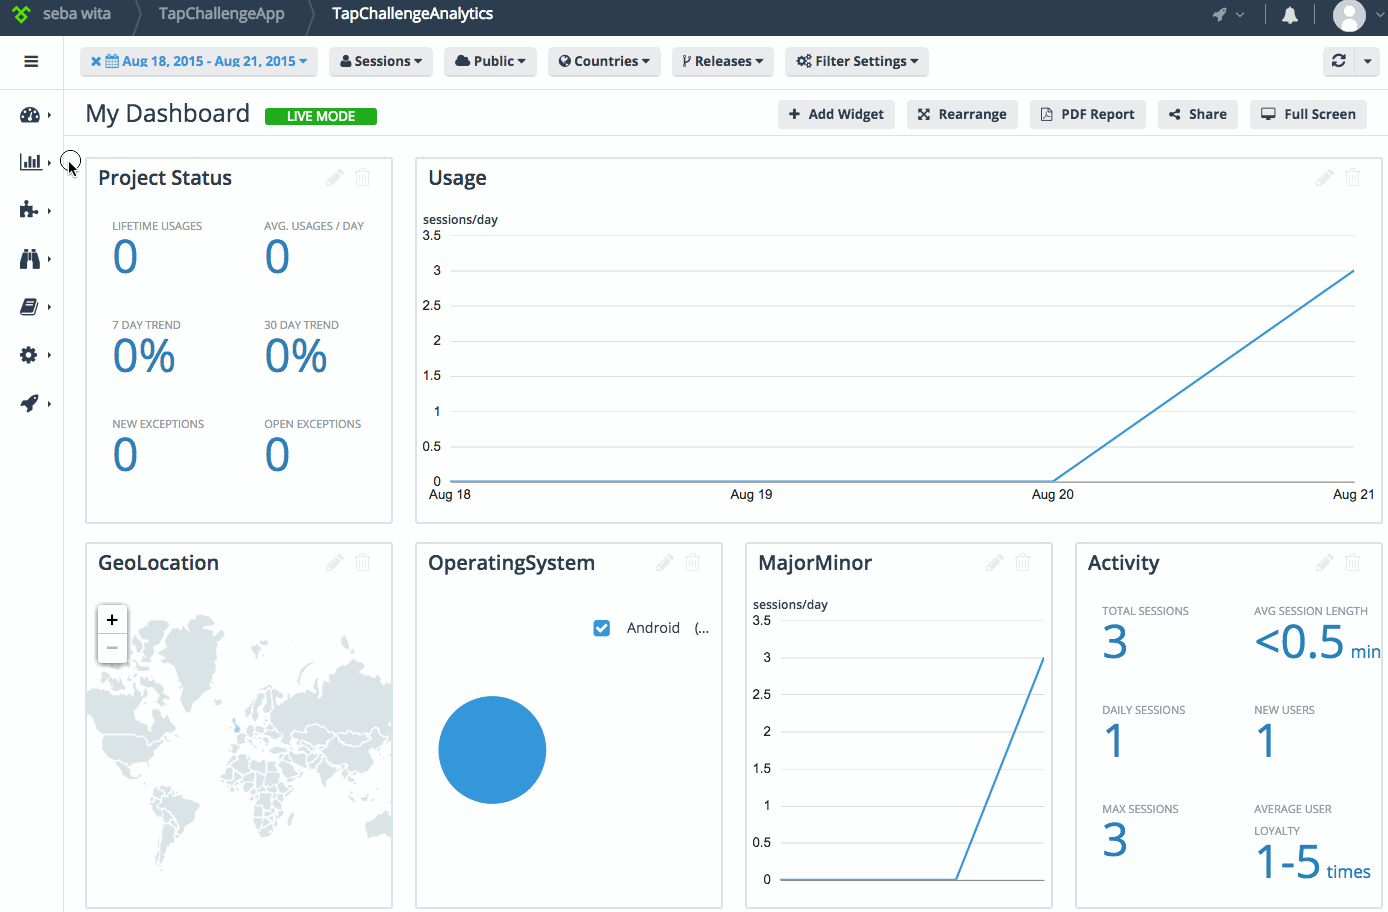Viewport: 1388px width, 912px height.
Task: Open the gear settings icon in sidebar
Action: [30, 354]
